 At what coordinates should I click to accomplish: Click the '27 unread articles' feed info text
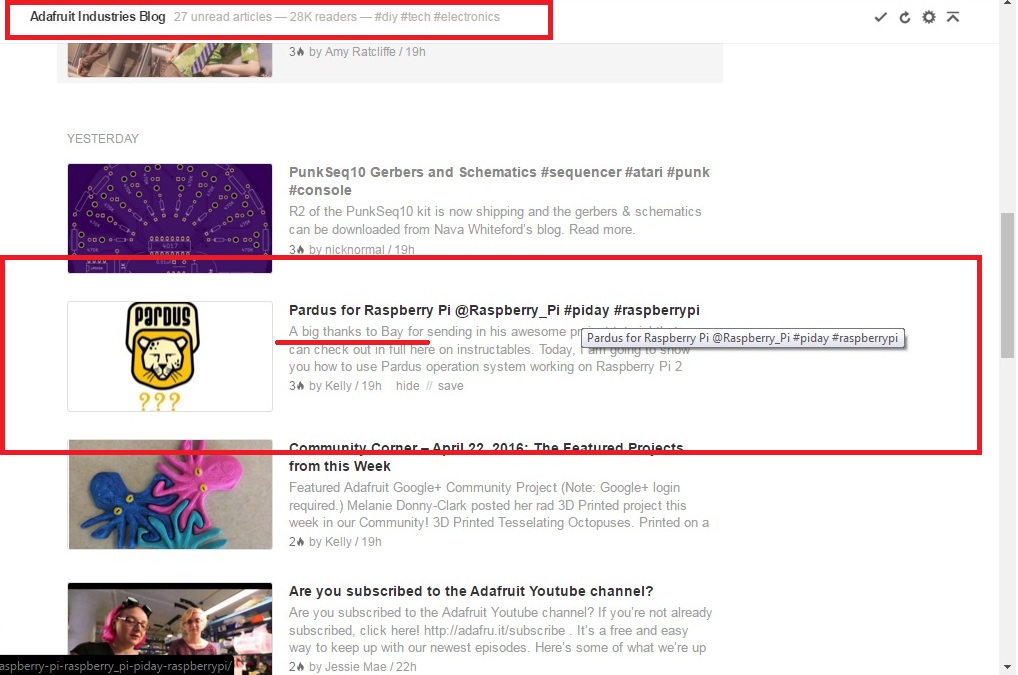(223, 17)
